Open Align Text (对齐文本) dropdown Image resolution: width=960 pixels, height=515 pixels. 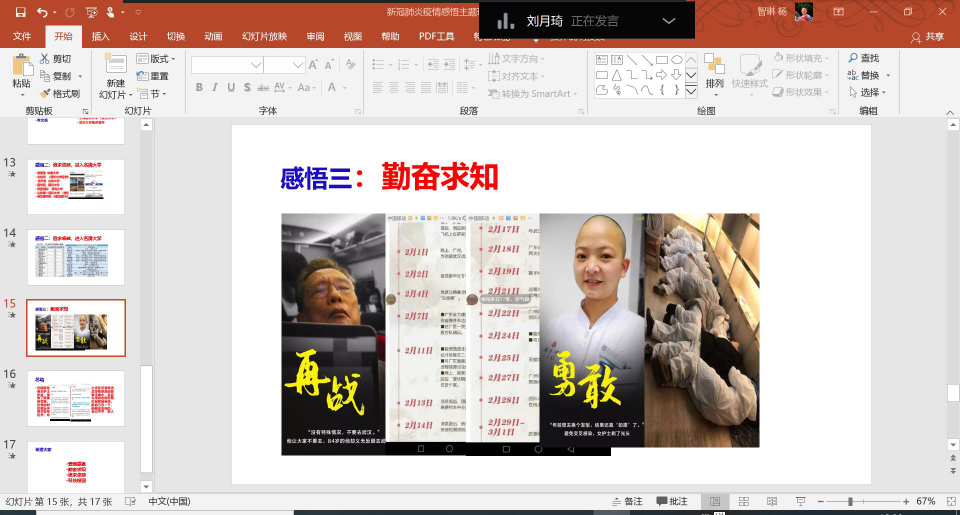(x=516, y=76)
